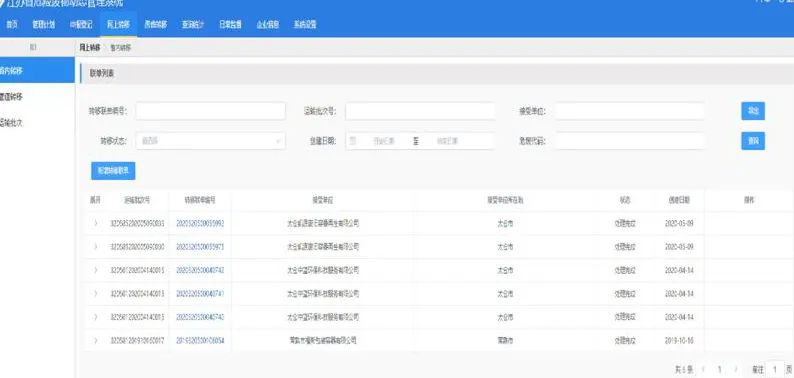Screen dimensions: 794x378
Task: Click the lower blue button beside waste code field
Action: click(x=753, y=141)
